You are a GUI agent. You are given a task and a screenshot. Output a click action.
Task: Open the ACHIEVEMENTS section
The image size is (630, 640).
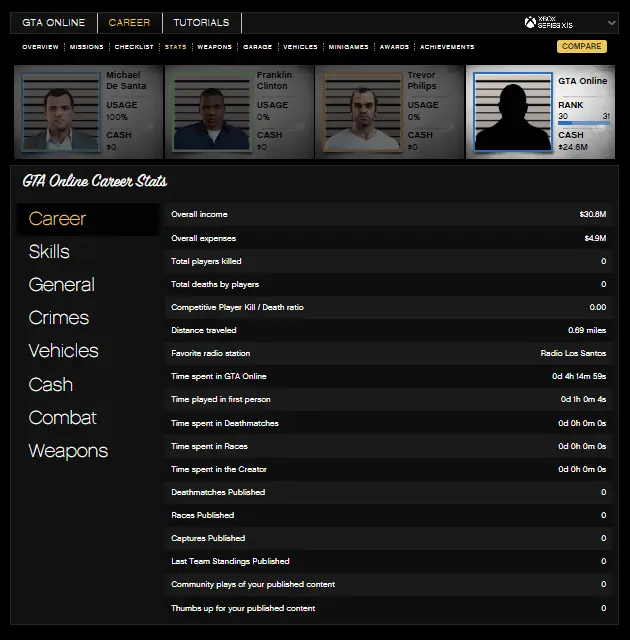tap(447, 47)
